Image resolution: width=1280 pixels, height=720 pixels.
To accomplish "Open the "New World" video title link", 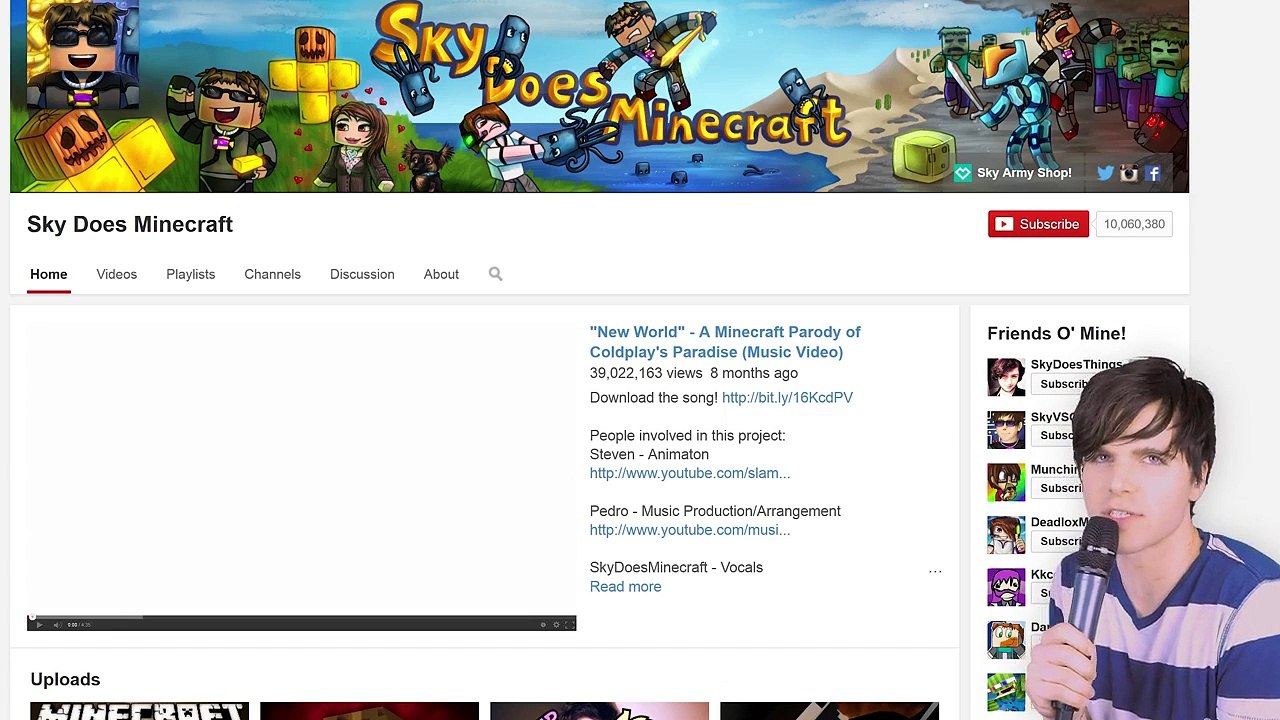I will [725, 342].
